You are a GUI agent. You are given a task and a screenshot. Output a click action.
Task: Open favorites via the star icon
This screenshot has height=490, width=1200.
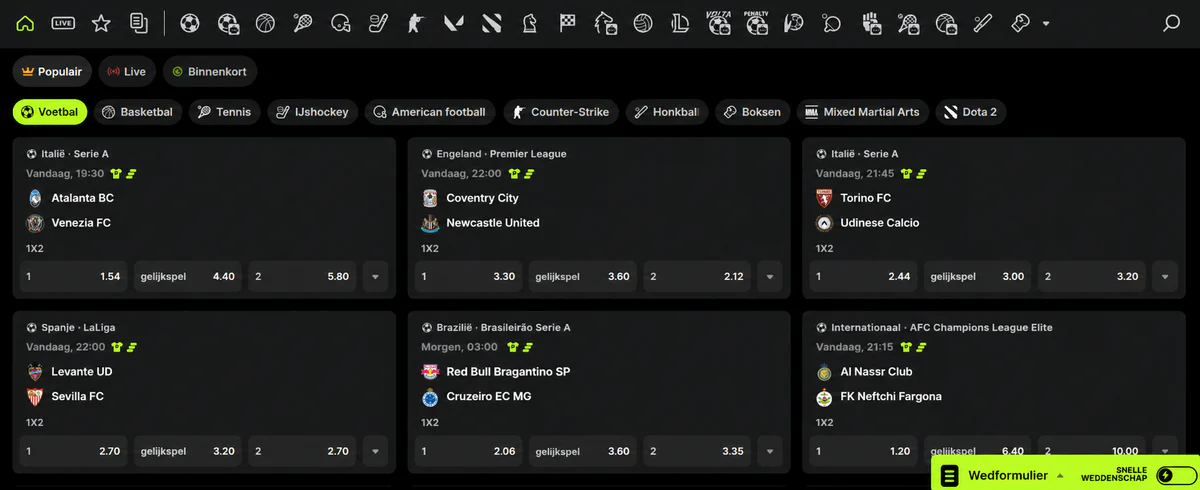[x=101, y=23]
